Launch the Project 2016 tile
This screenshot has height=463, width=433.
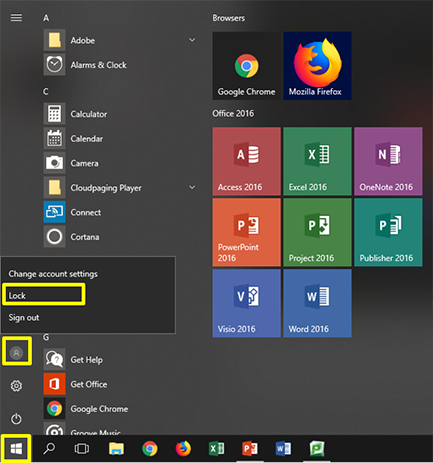pos(317,232)
